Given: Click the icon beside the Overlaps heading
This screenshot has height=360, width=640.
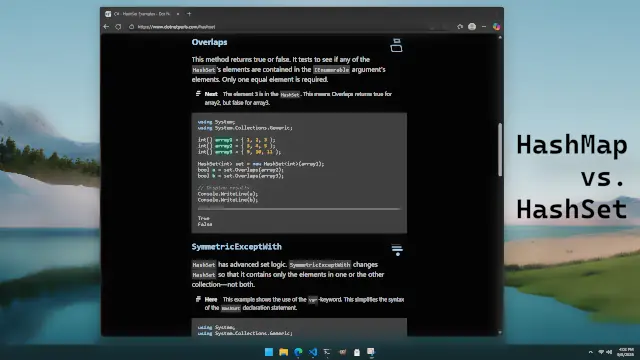Looking at the screenshot, I should click(396, 45).
